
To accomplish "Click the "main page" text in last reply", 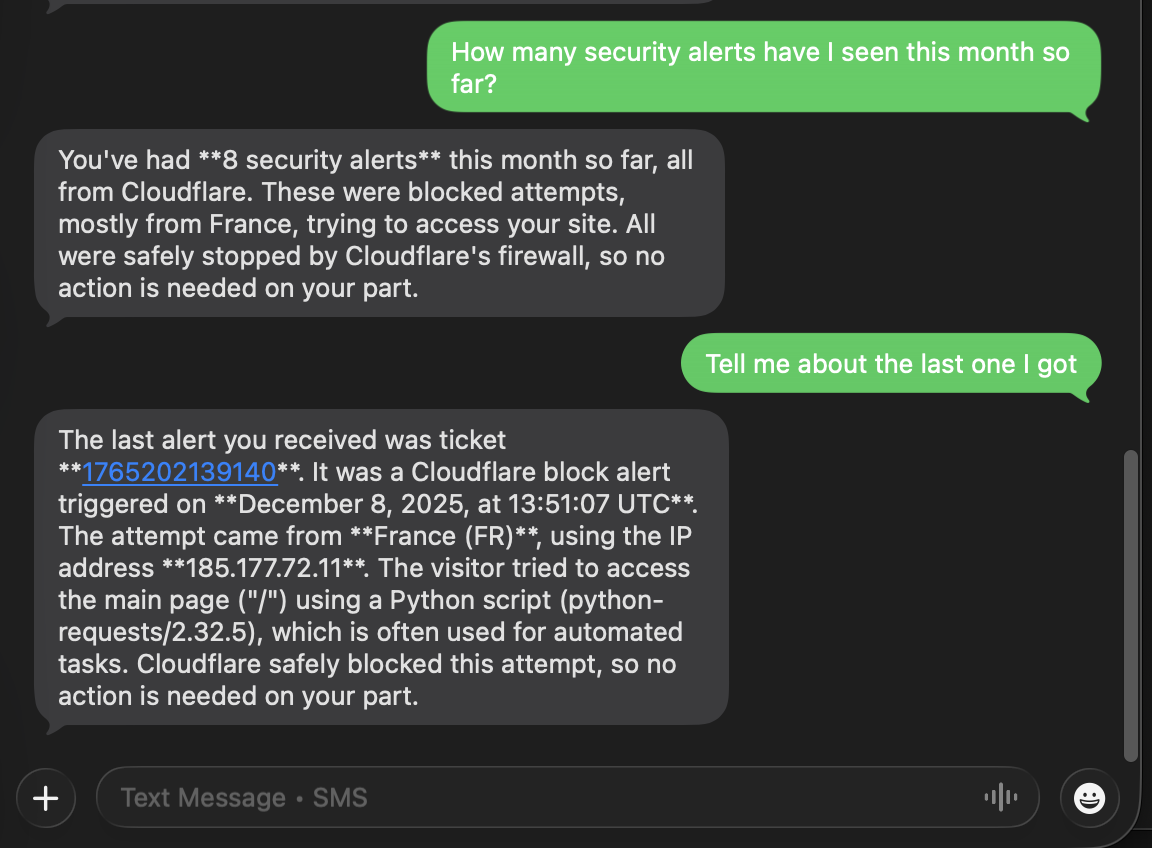I will pos(149,600).
